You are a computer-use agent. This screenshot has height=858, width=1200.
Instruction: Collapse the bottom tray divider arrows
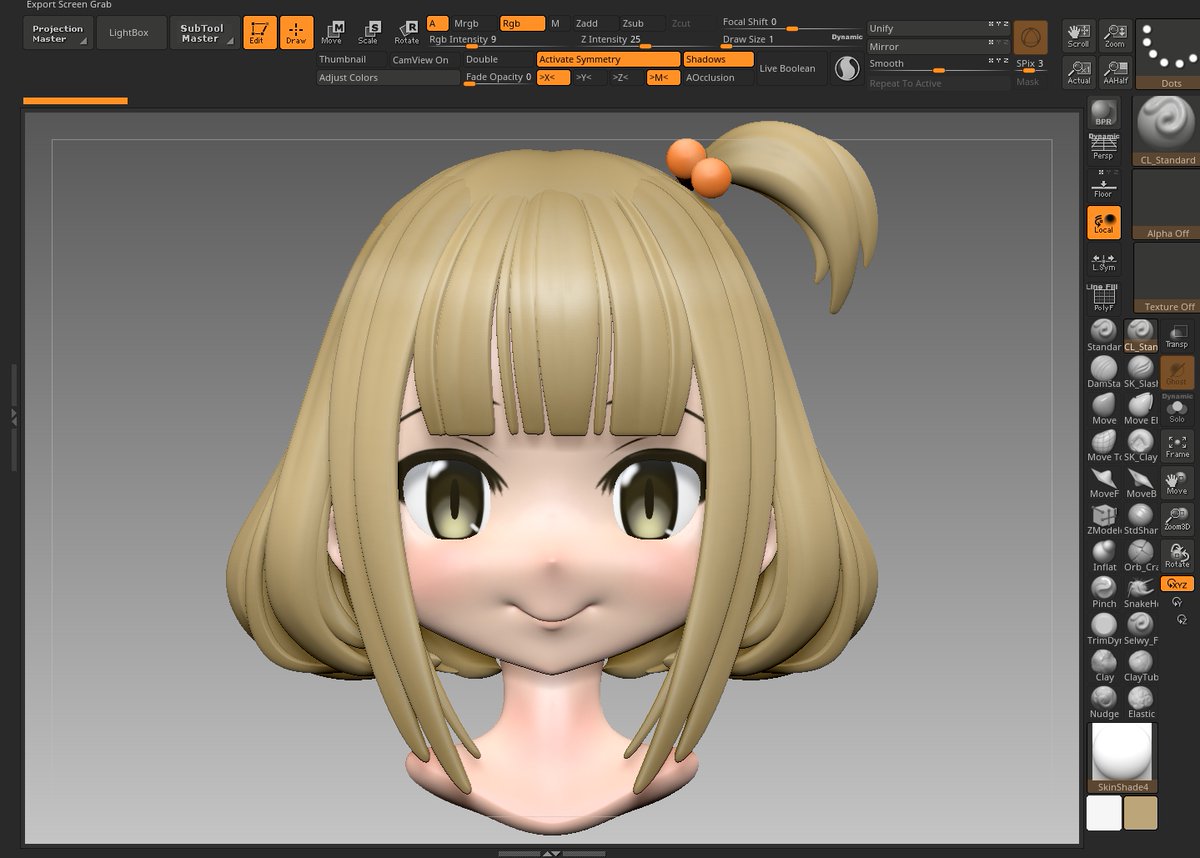(551, 853)
